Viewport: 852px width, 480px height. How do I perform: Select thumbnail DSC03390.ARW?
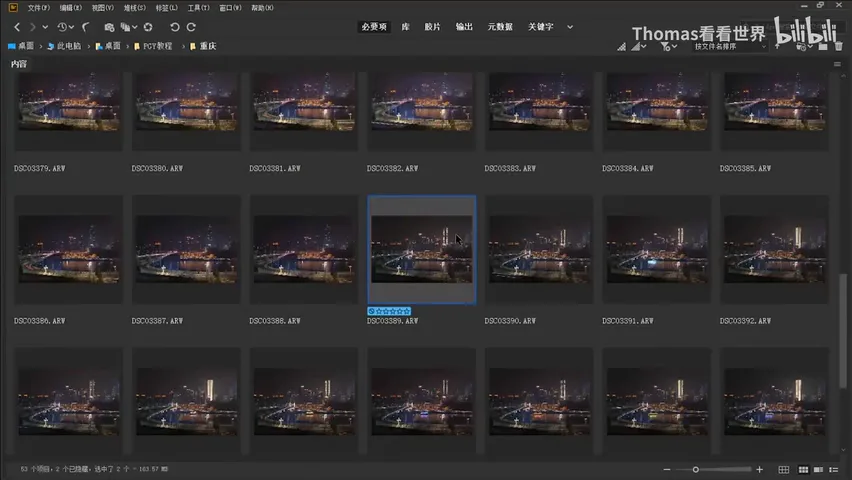pyautogui.click(x=539, y=250)
